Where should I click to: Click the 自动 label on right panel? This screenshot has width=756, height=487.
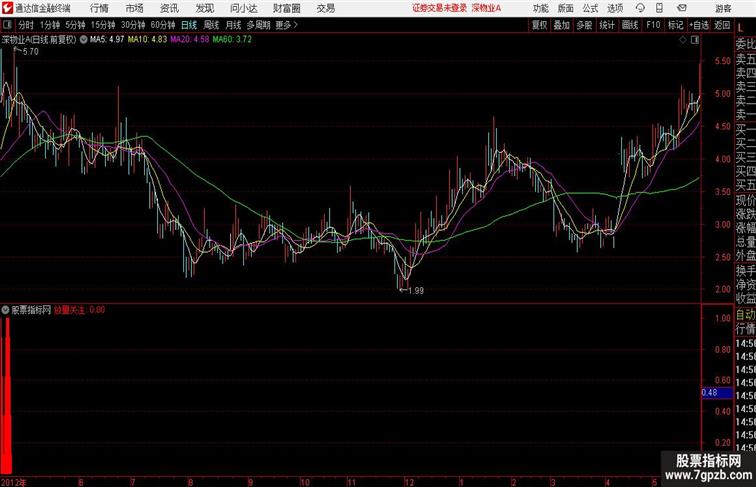745,315
